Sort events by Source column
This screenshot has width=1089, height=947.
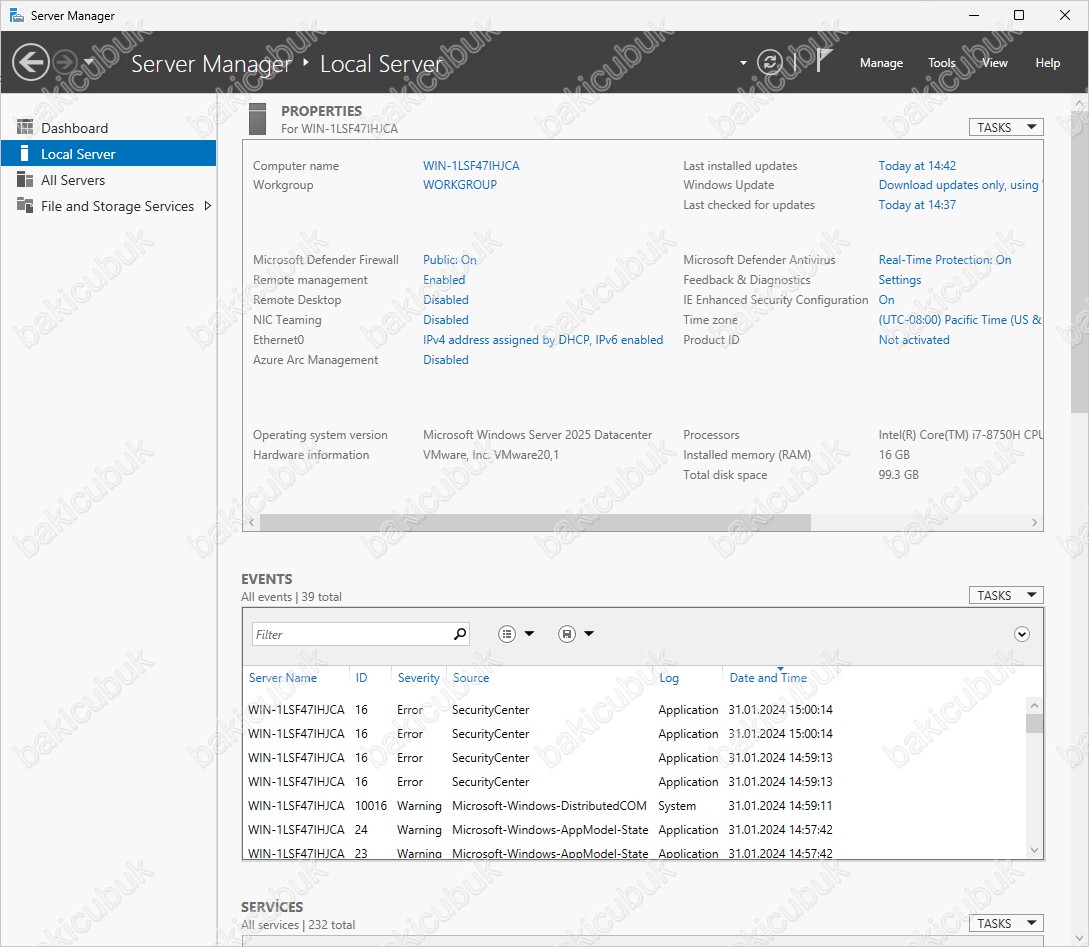(x=471, y=678)
